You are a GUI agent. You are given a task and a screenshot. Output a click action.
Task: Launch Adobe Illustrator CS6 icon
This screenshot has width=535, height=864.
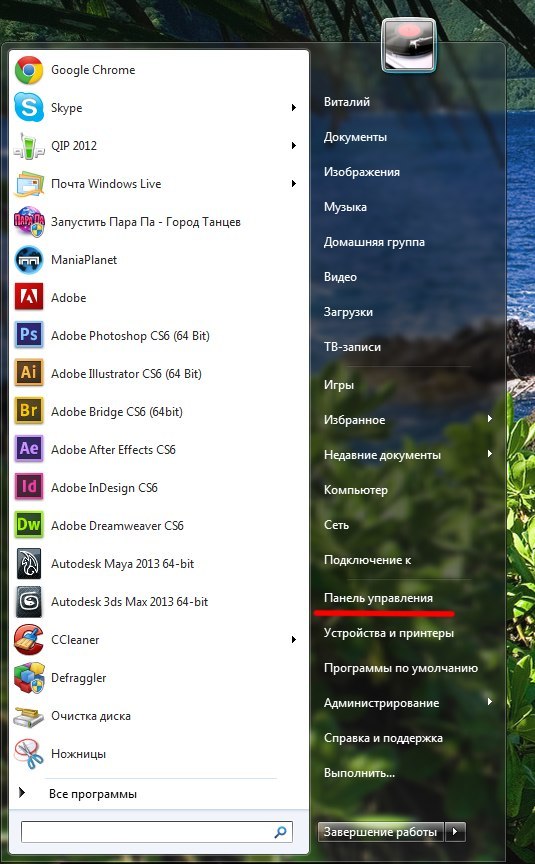click(29, 373)
